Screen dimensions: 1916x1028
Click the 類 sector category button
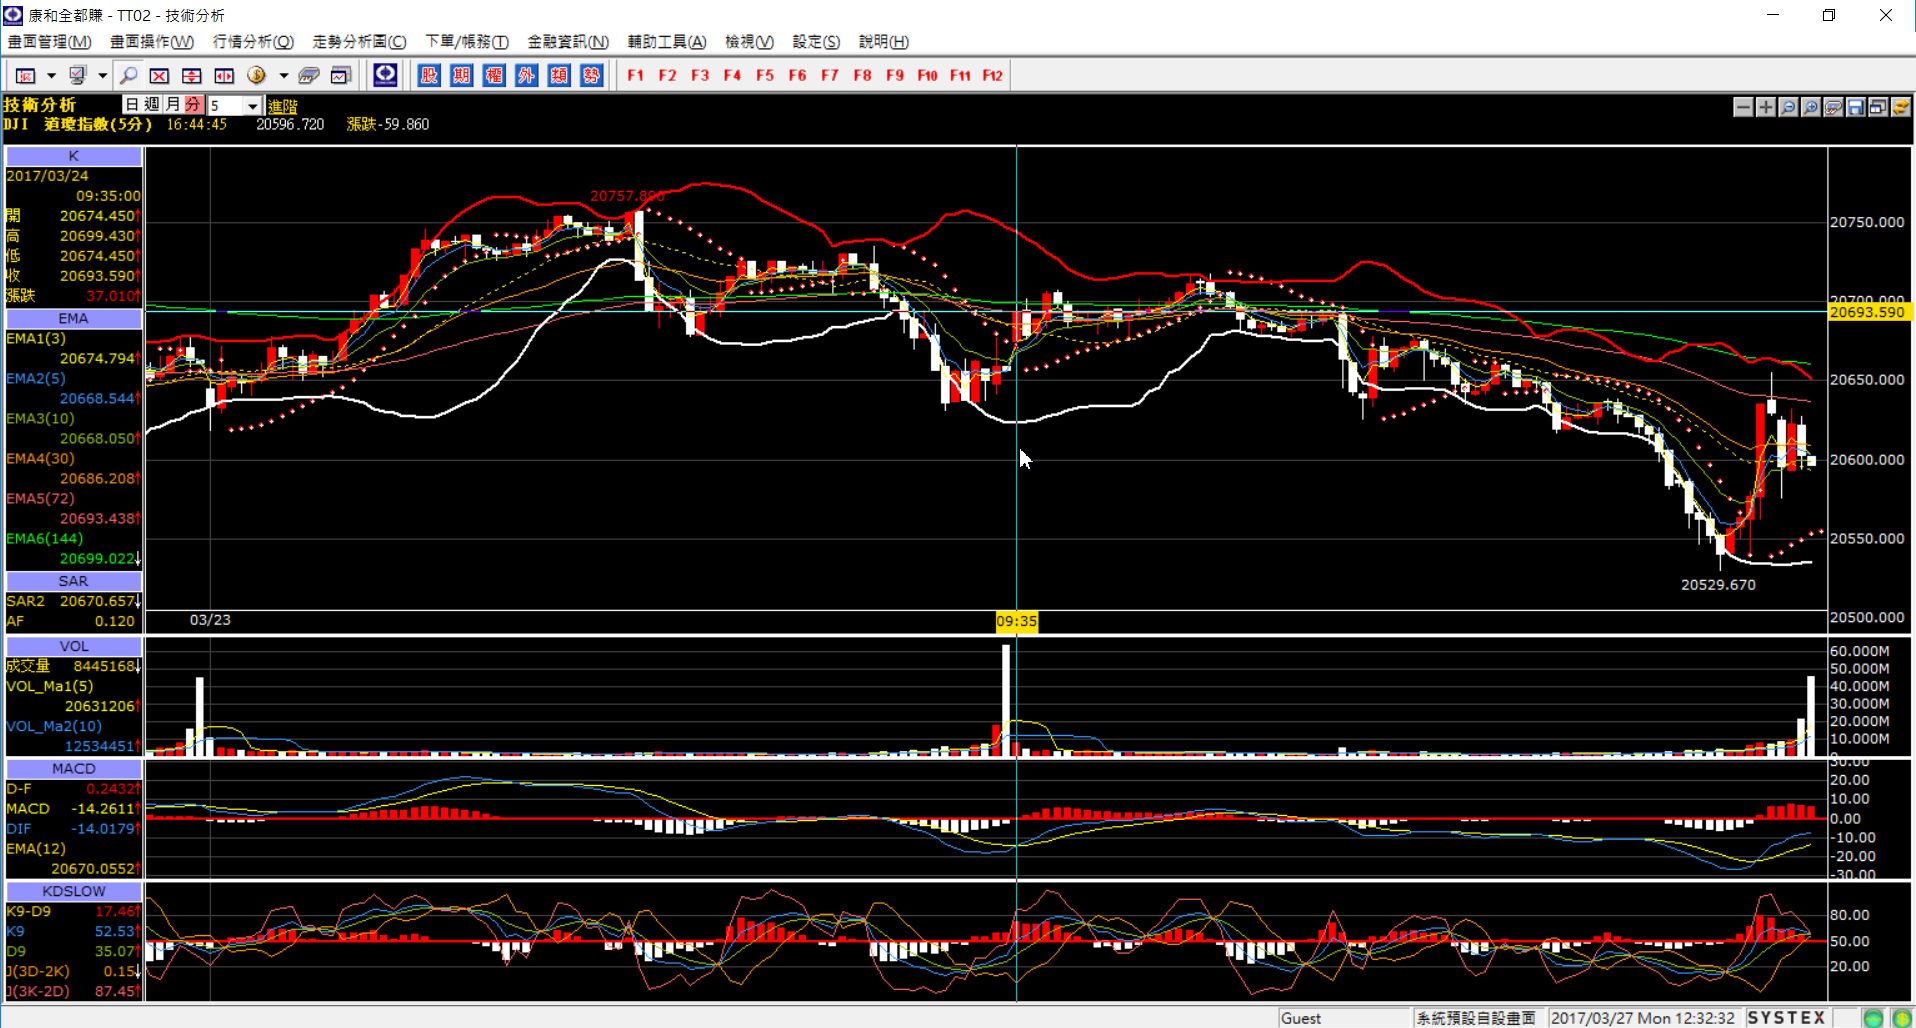point(559,75)
